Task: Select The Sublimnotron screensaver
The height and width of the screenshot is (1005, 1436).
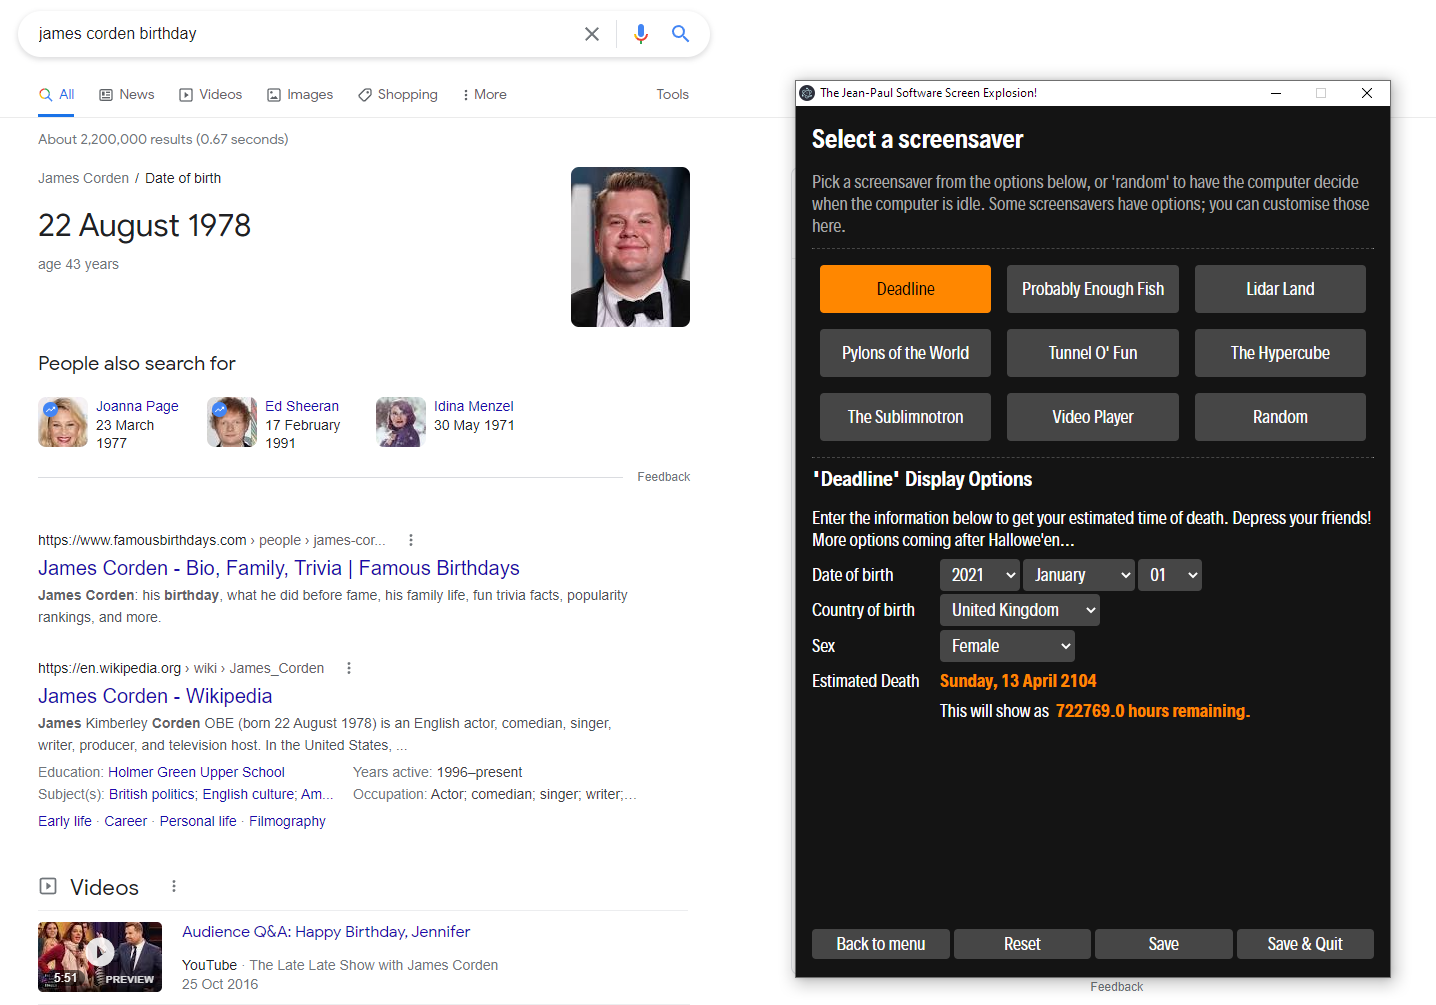Action: coord(905,417)
